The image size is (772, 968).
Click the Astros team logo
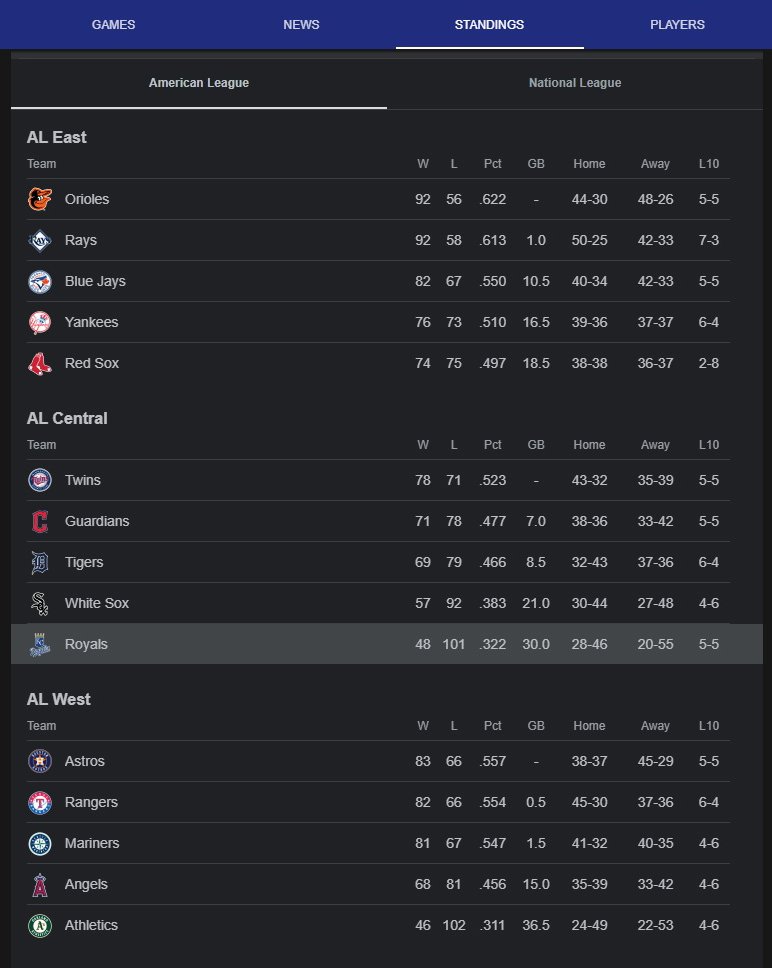pos(39,761)
